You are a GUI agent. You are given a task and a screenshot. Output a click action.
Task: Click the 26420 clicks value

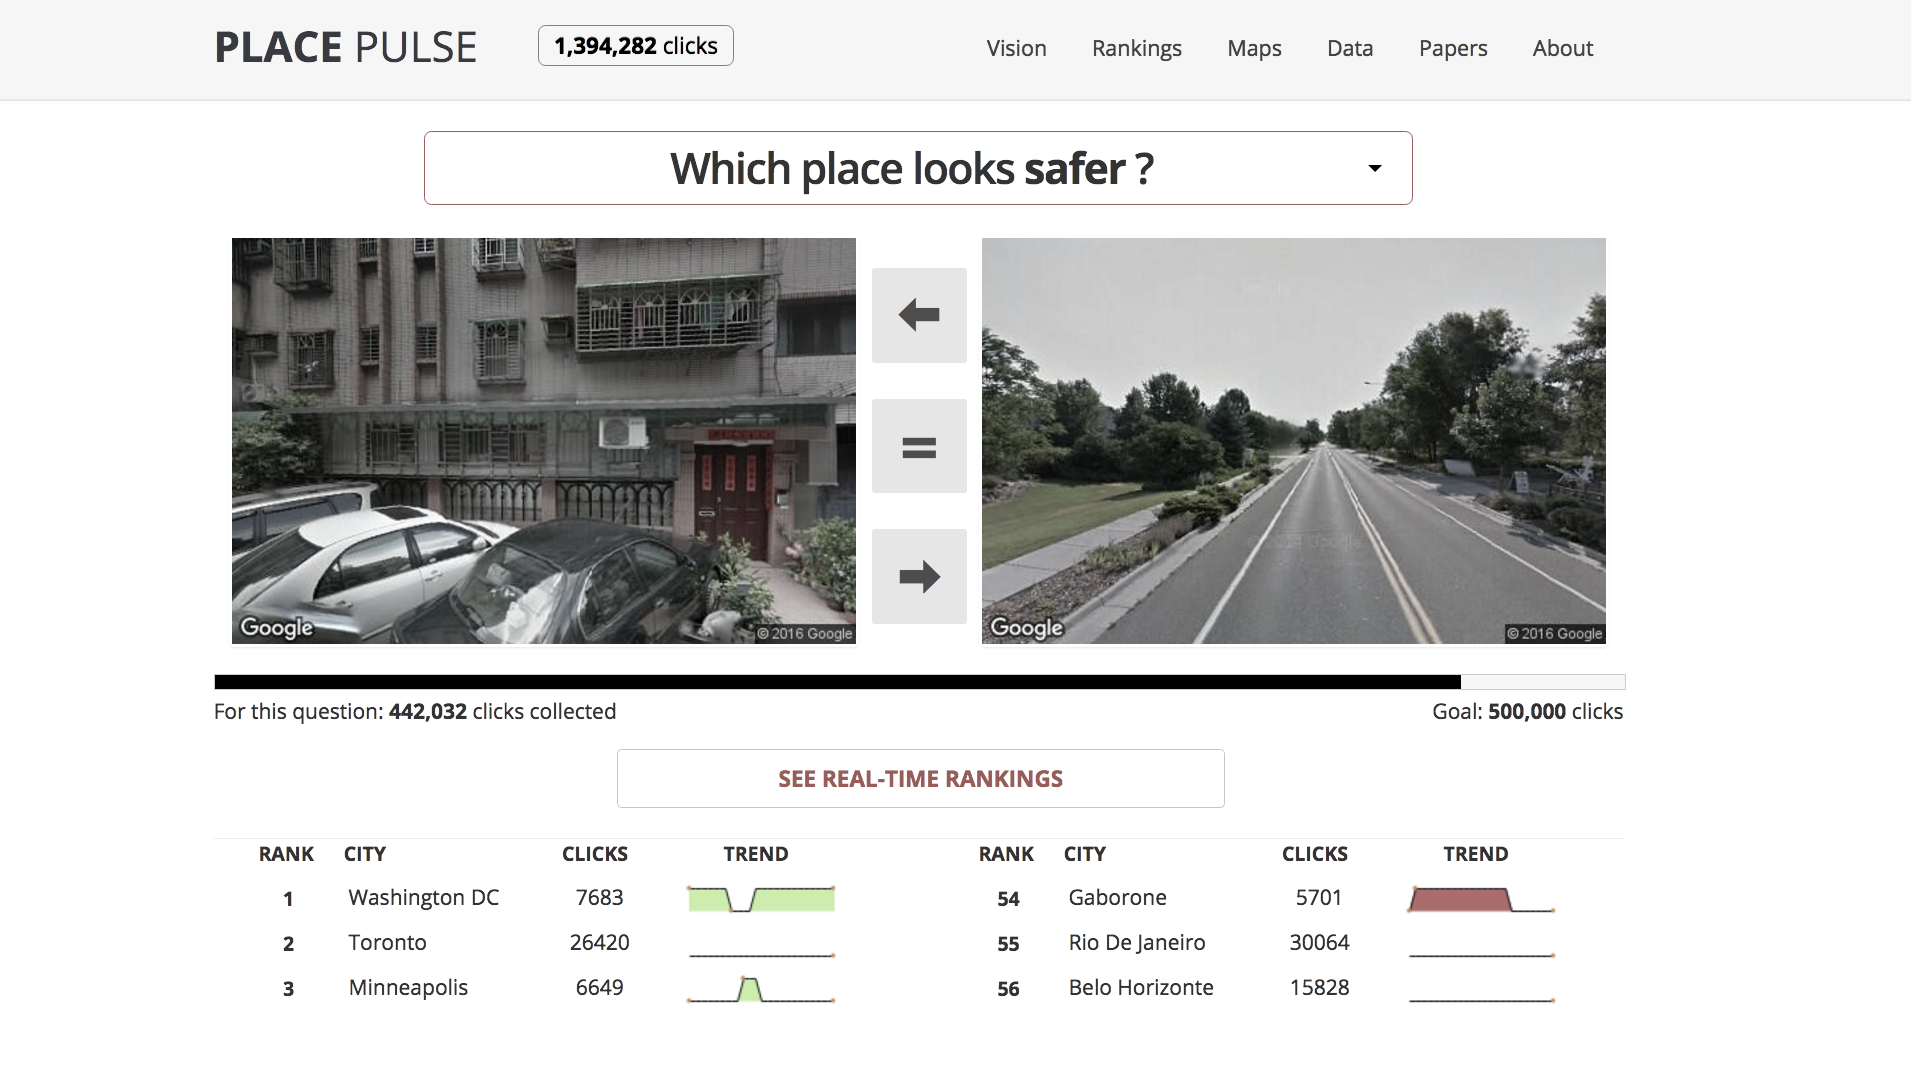click(x=599, y=942)
